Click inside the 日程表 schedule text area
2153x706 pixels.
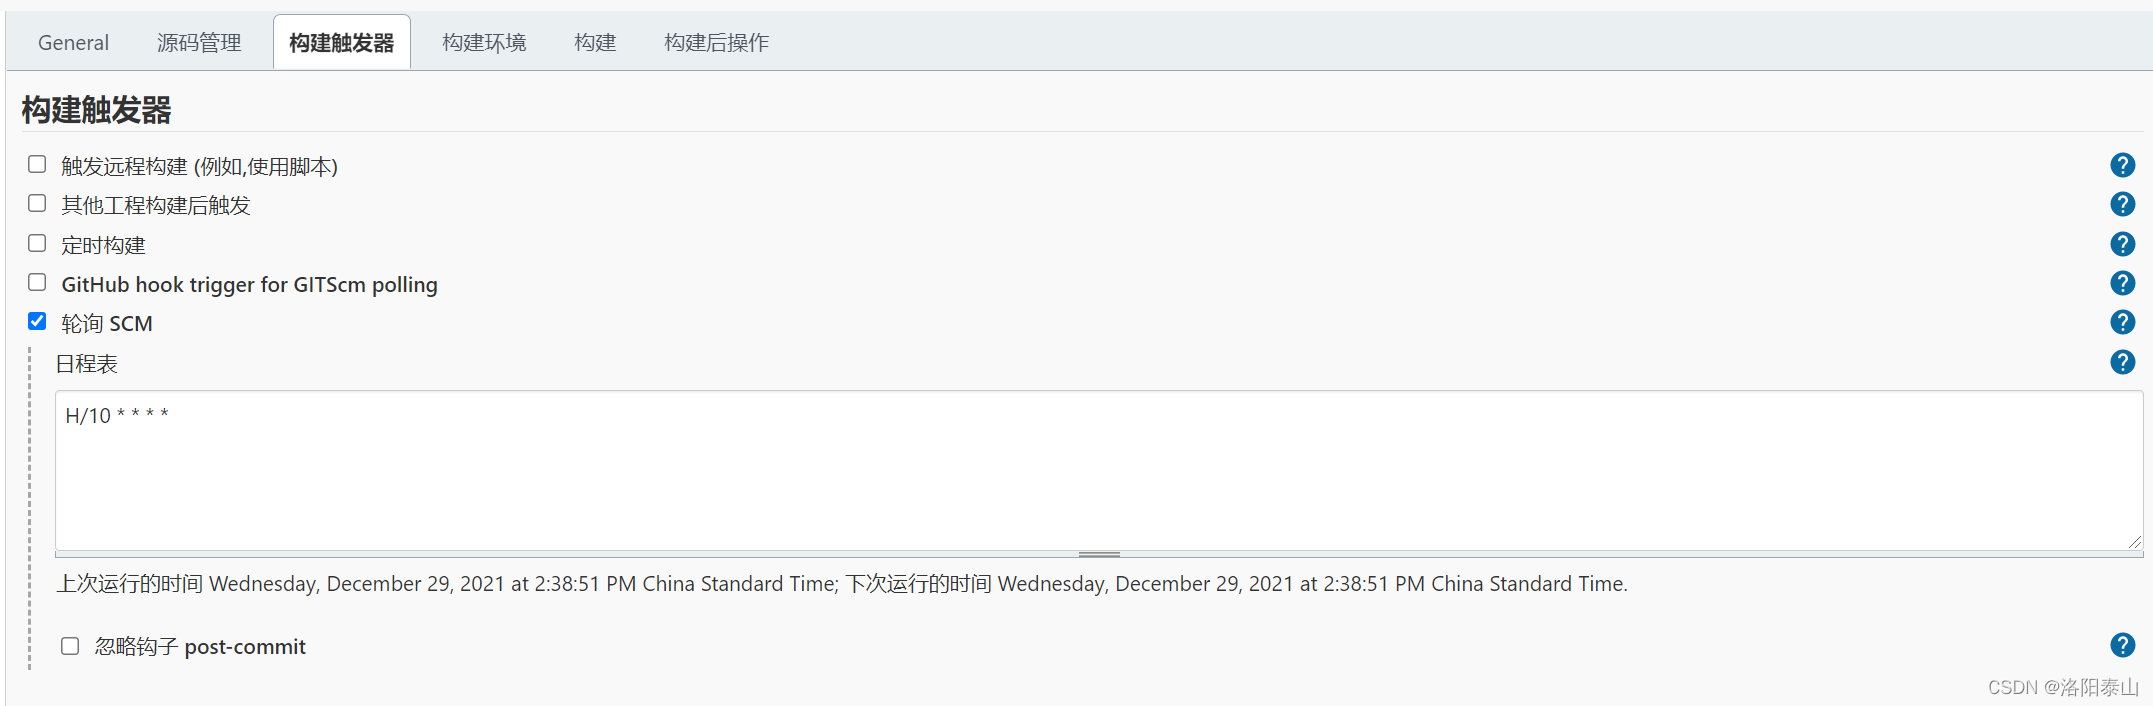(x=1099, y=470)
